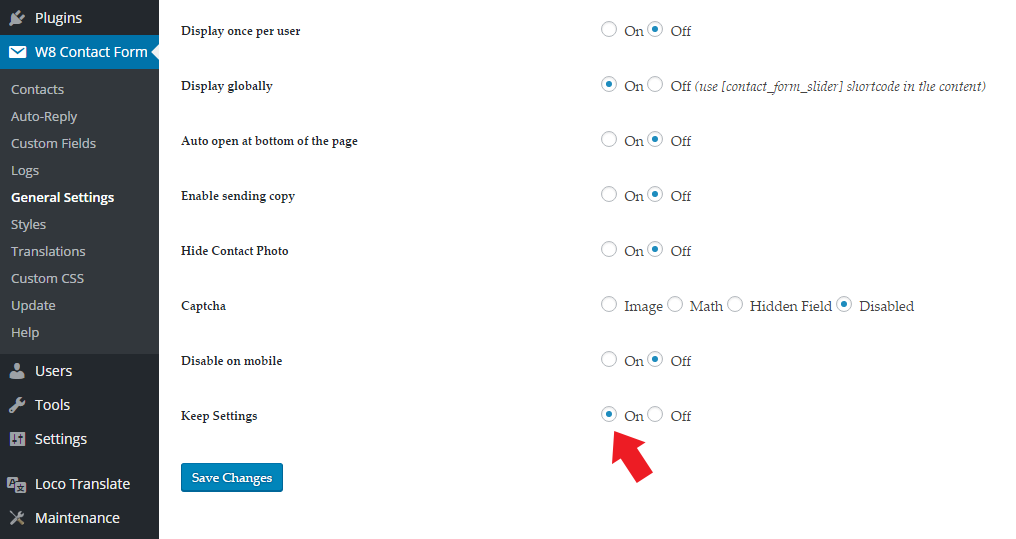Click the W8 Contact Form envelope icon
The width and height of the screenshot is (1016, 539).
tap(17, 52)
